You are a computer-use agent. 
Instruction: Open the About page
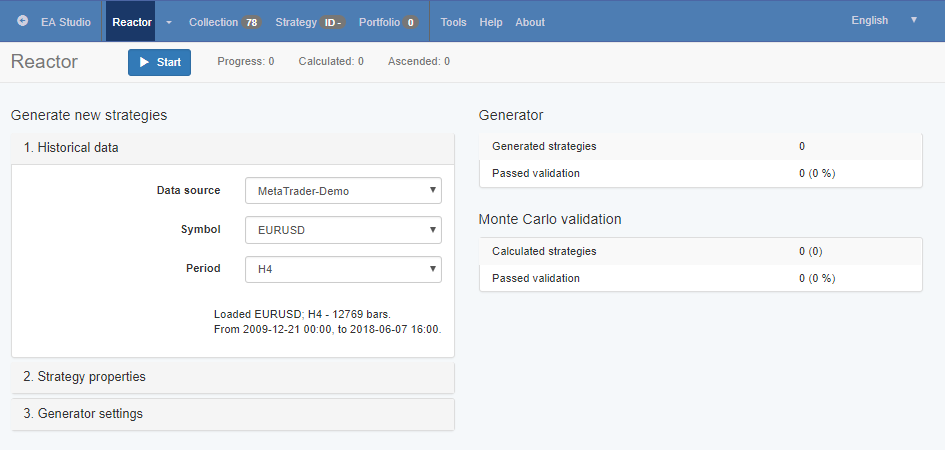point(530,22)
